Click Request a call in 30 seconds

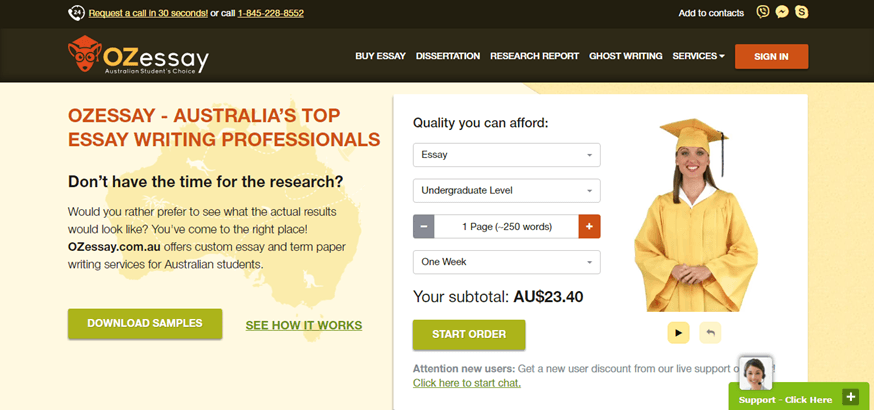(148, 13)
